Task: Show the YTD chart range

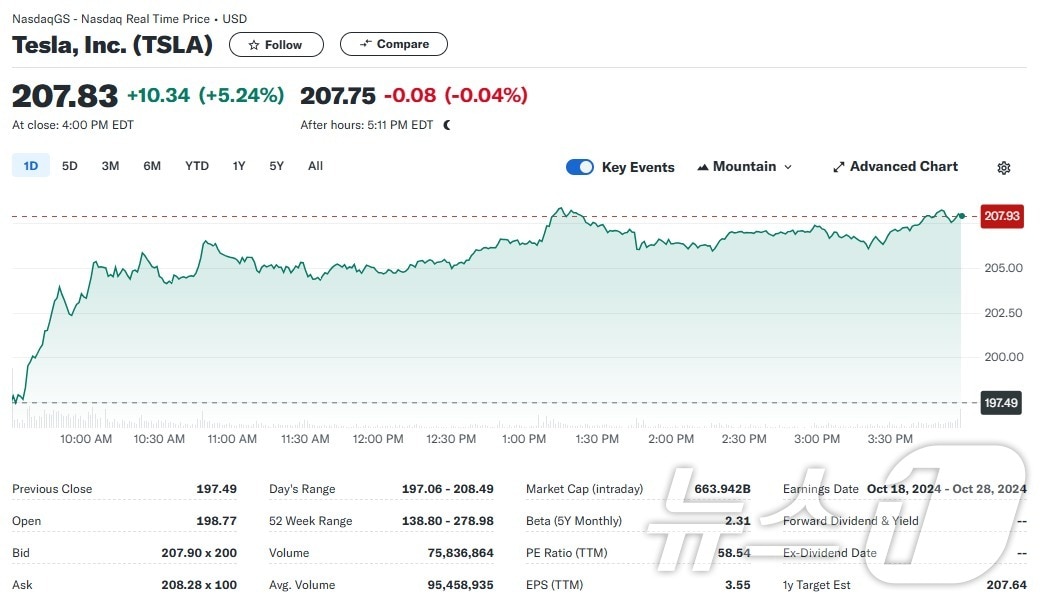Action: [197, 166]
